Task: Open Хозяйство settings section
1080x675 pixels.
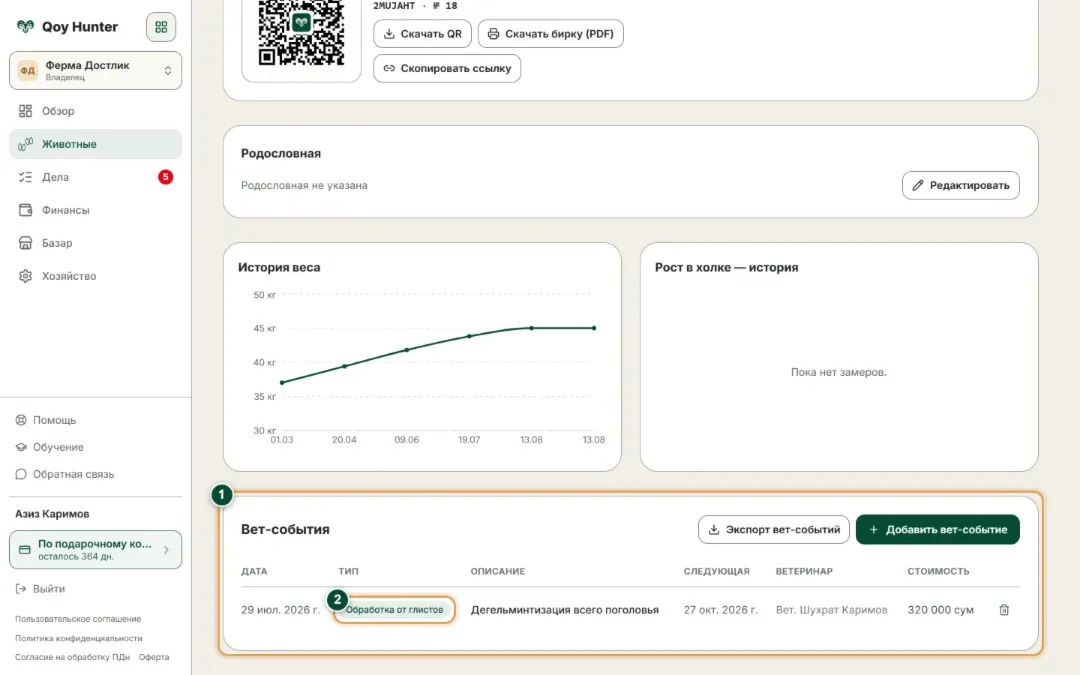Action: [x=96, y=276]
